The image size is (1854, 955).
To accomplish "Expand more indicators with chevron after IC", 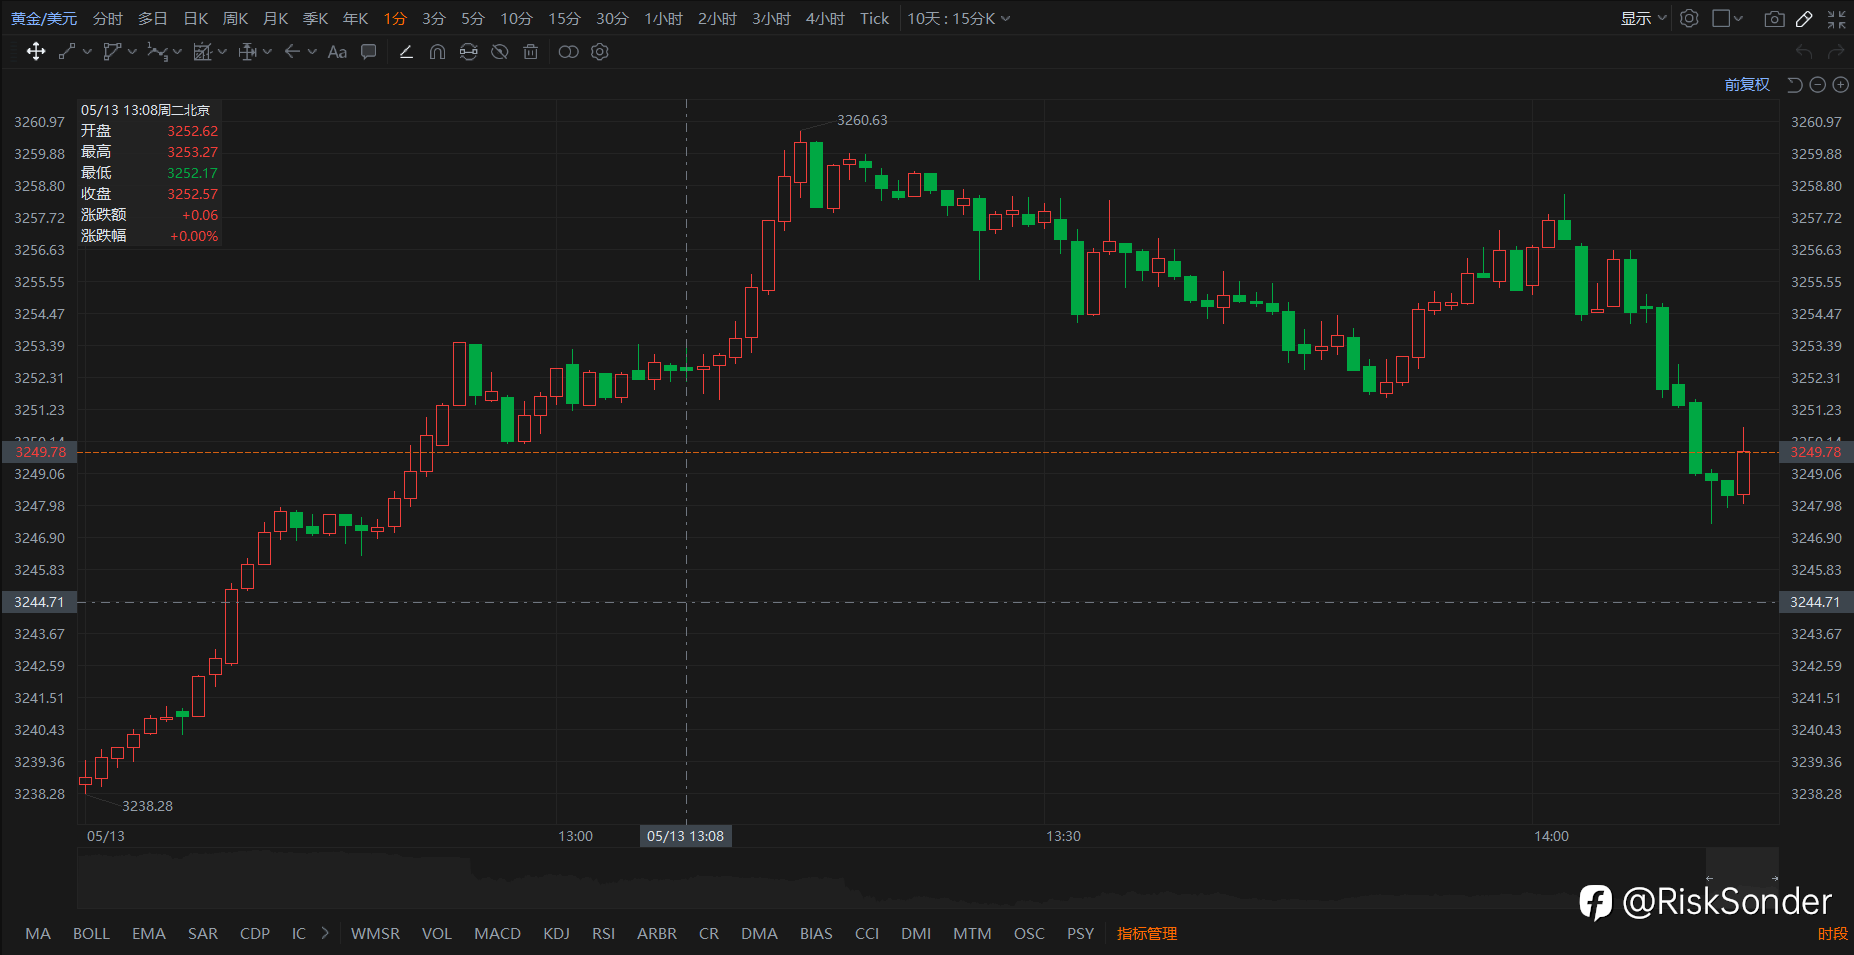I will click(325, 933).
